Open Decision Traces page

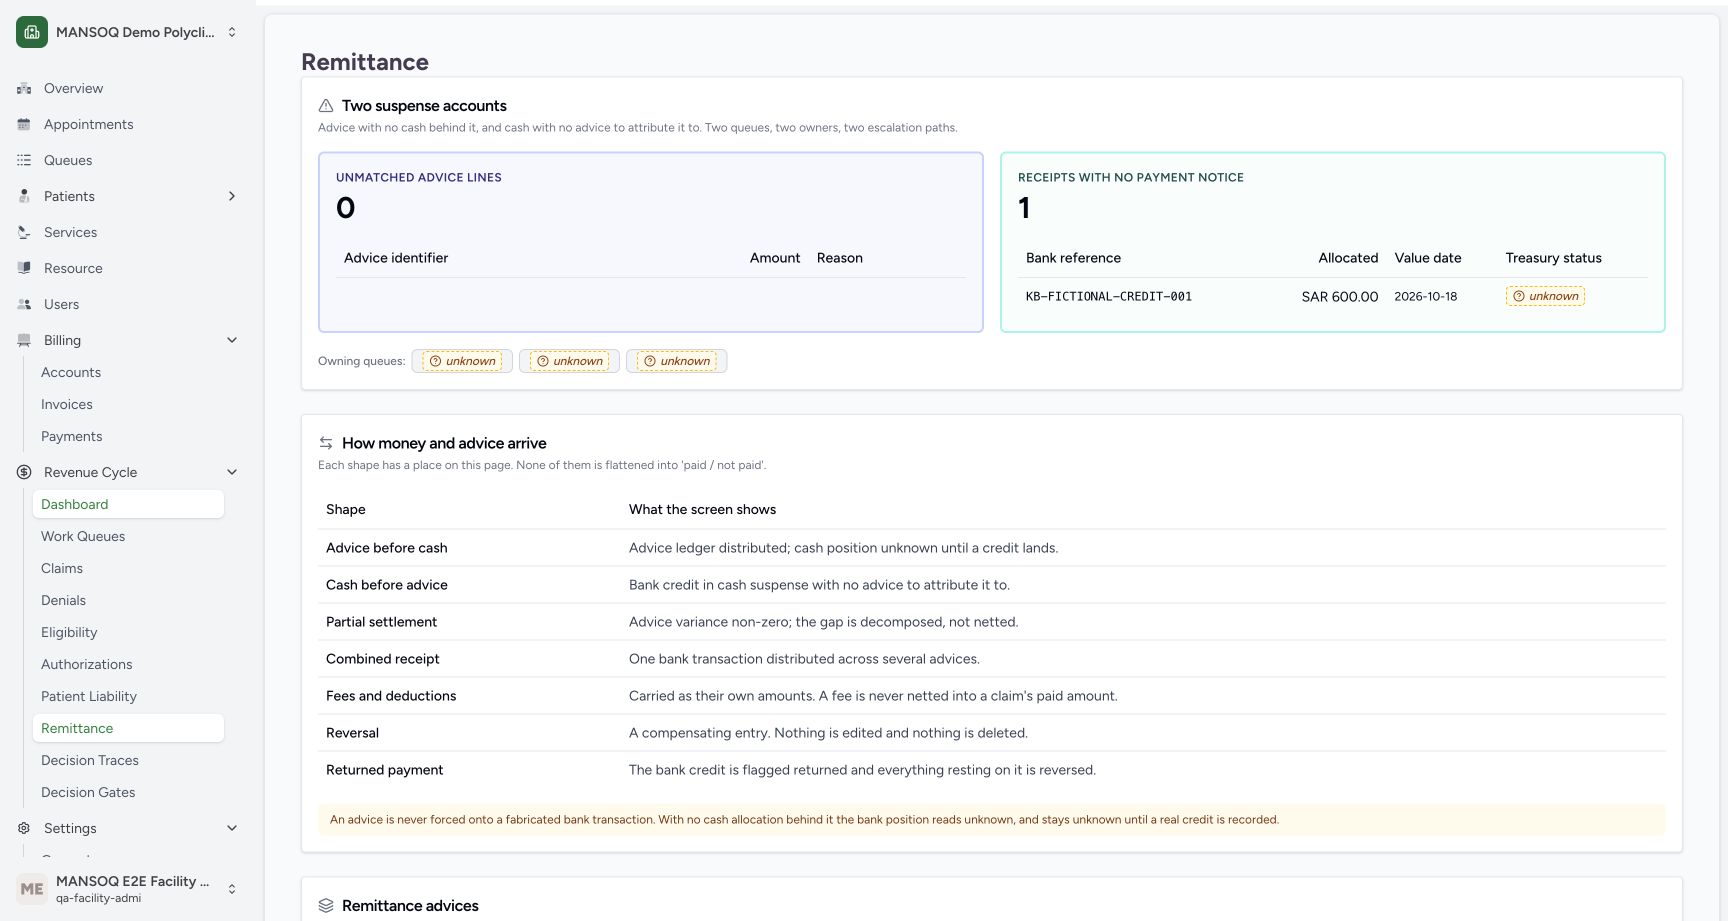click(x=128, y=760)
